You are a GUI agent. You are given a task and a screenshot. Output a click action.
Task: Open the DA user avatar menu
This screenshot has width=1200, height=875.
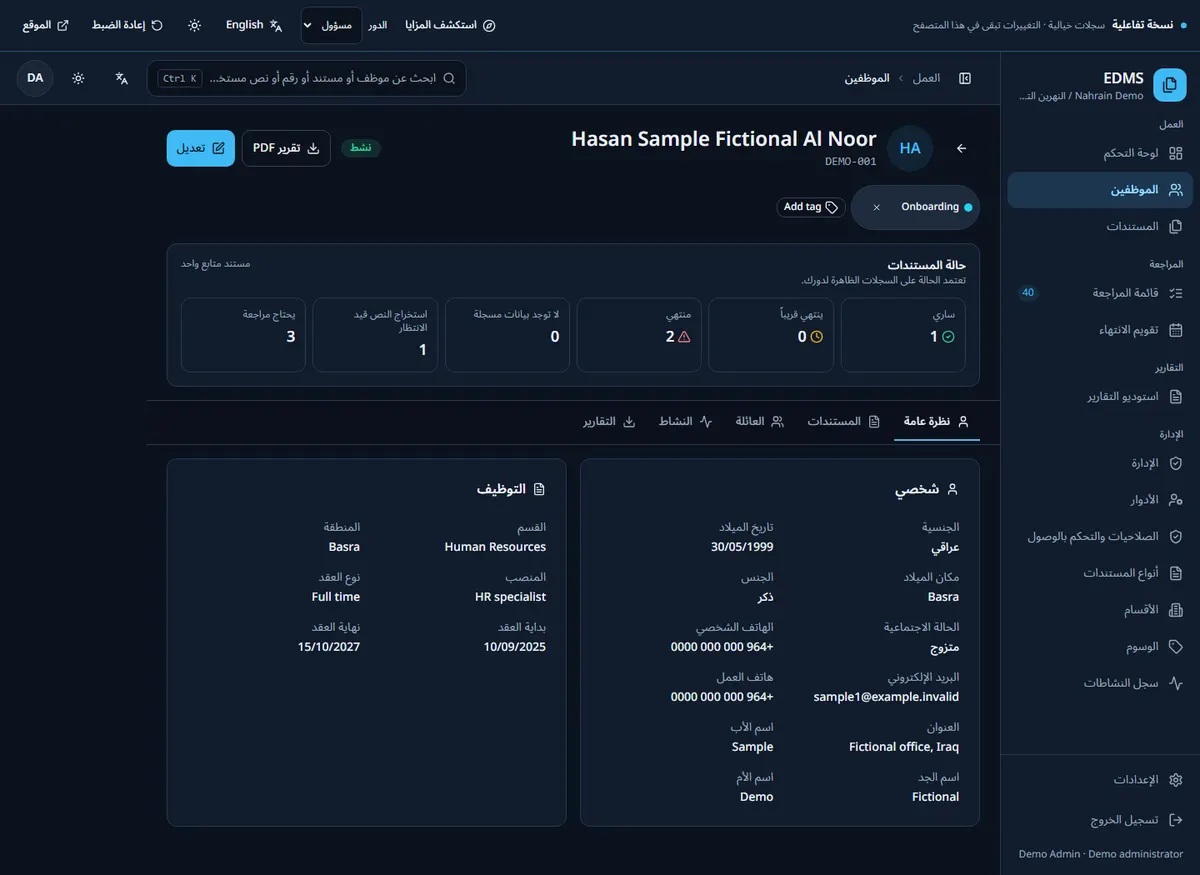click(35, 78)
